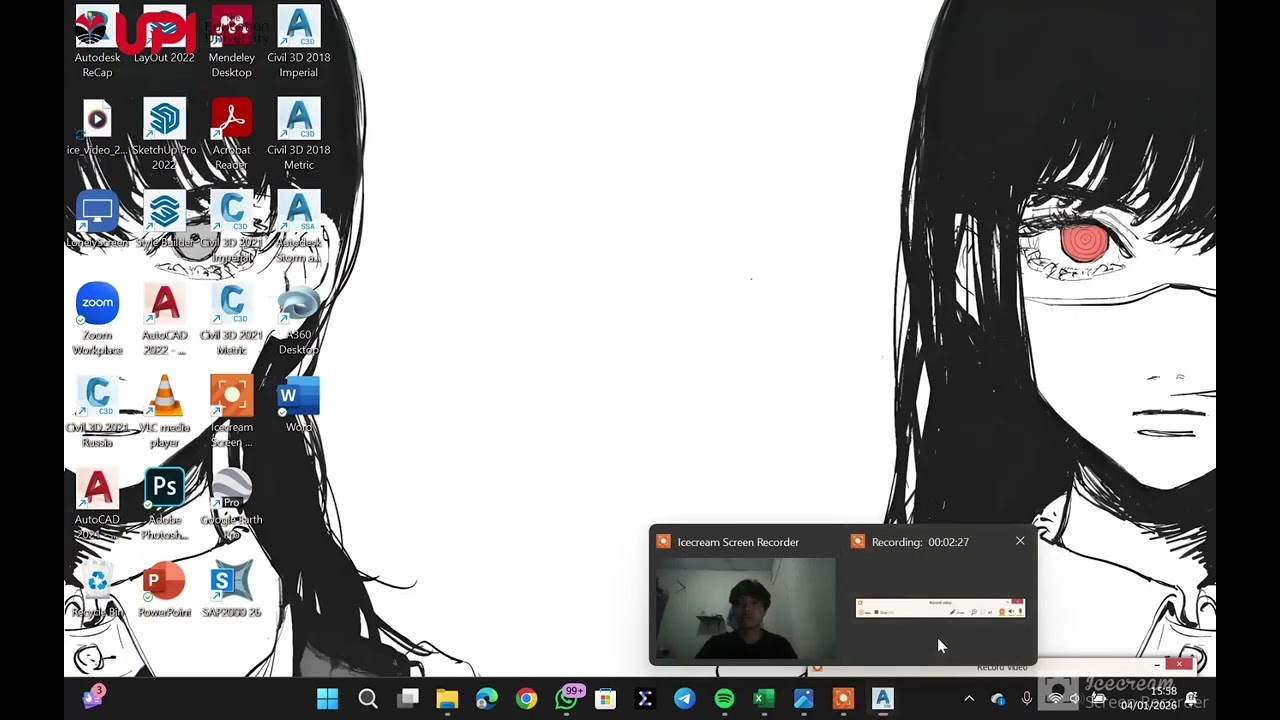Image resolution: width=1280 pixels, height=720 pixels.
Task: Click the Recycle Bin desktop icon
Action: coord(97,590)
